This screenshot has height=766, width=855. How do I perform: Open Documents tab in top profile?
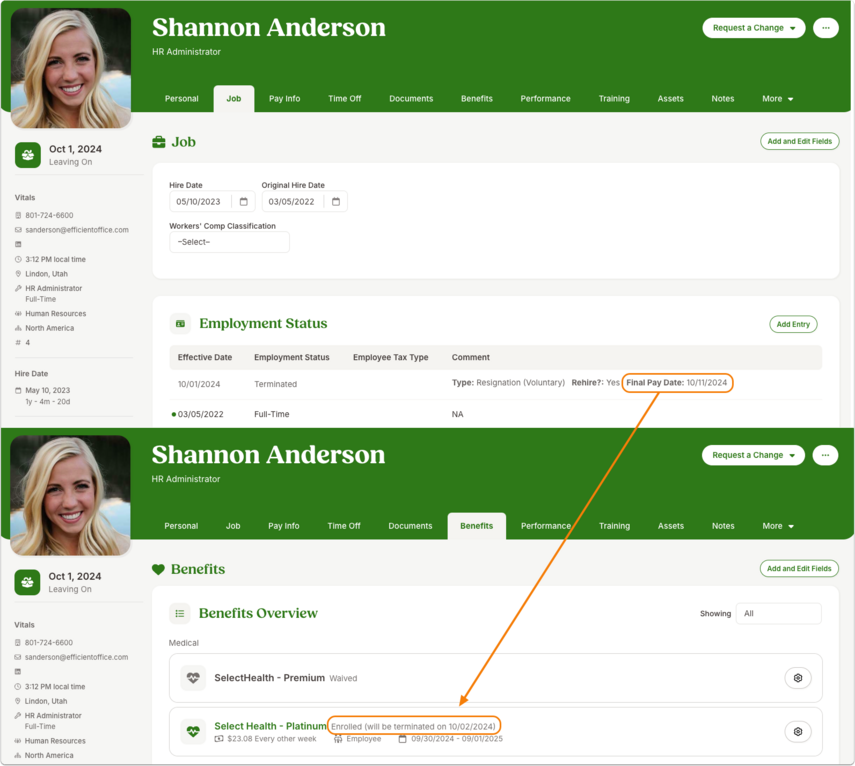click(411, 99)
